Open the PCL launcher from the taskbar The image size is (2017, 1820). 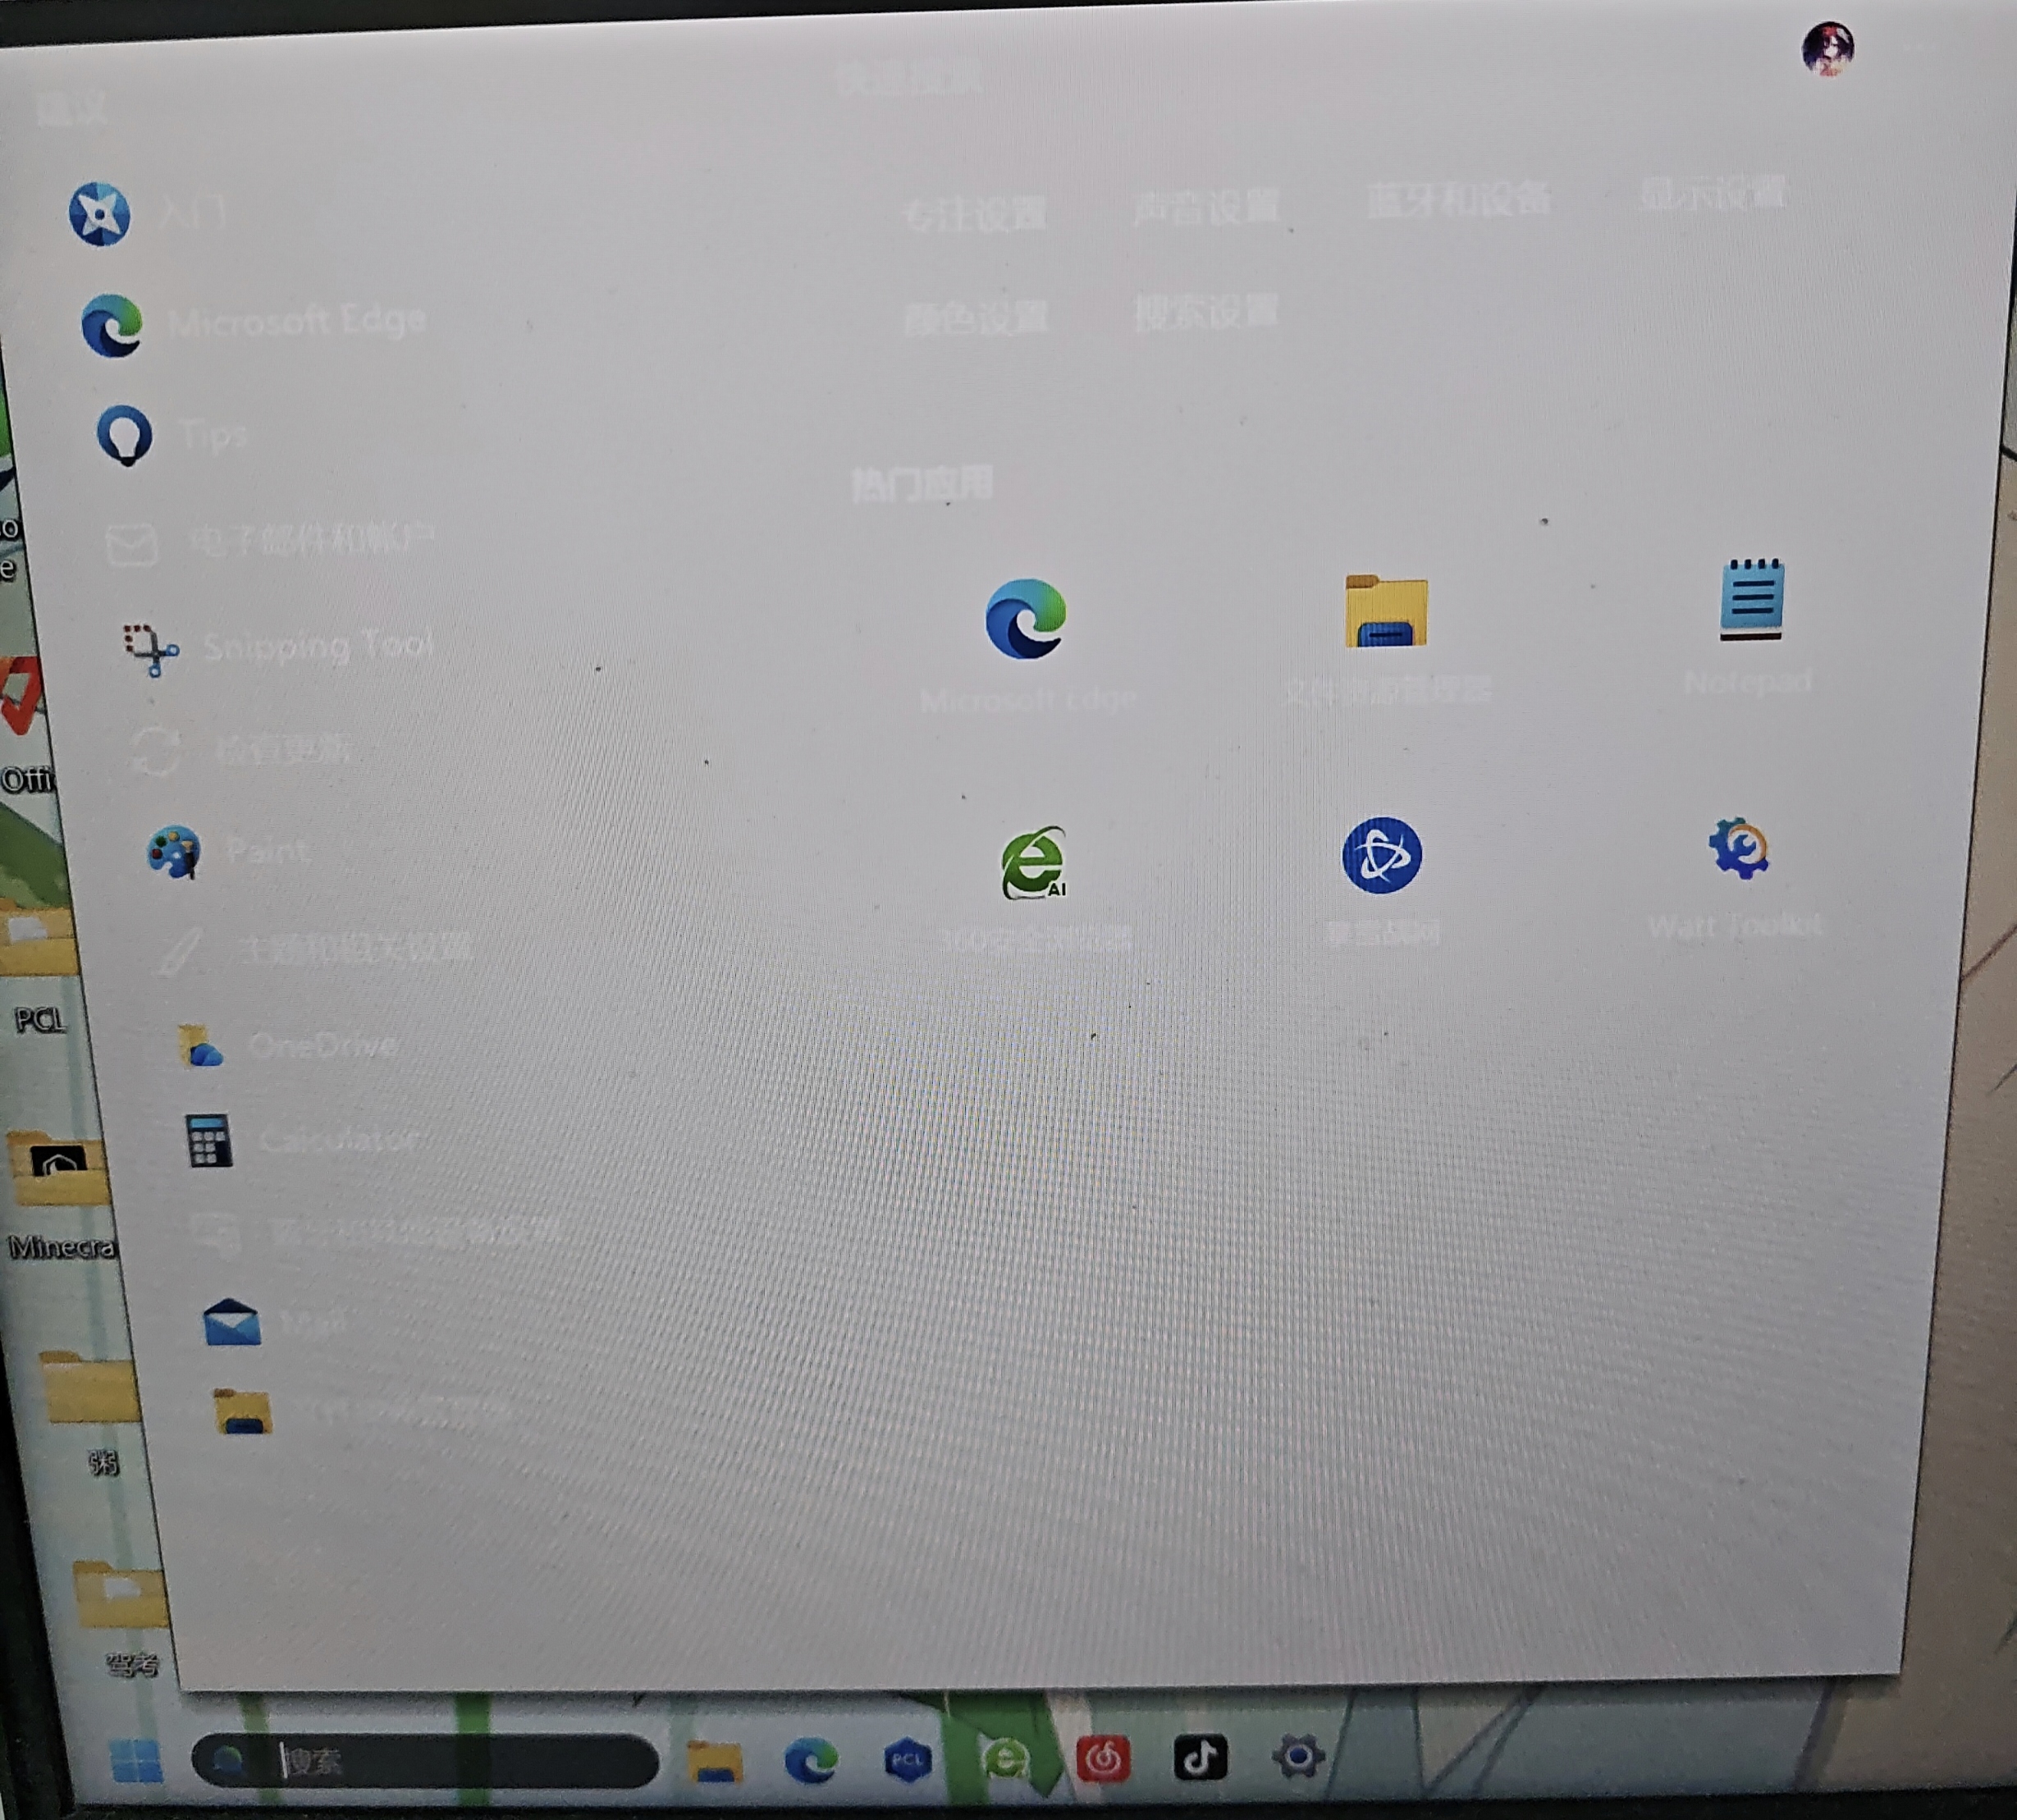coord(907,1760)
